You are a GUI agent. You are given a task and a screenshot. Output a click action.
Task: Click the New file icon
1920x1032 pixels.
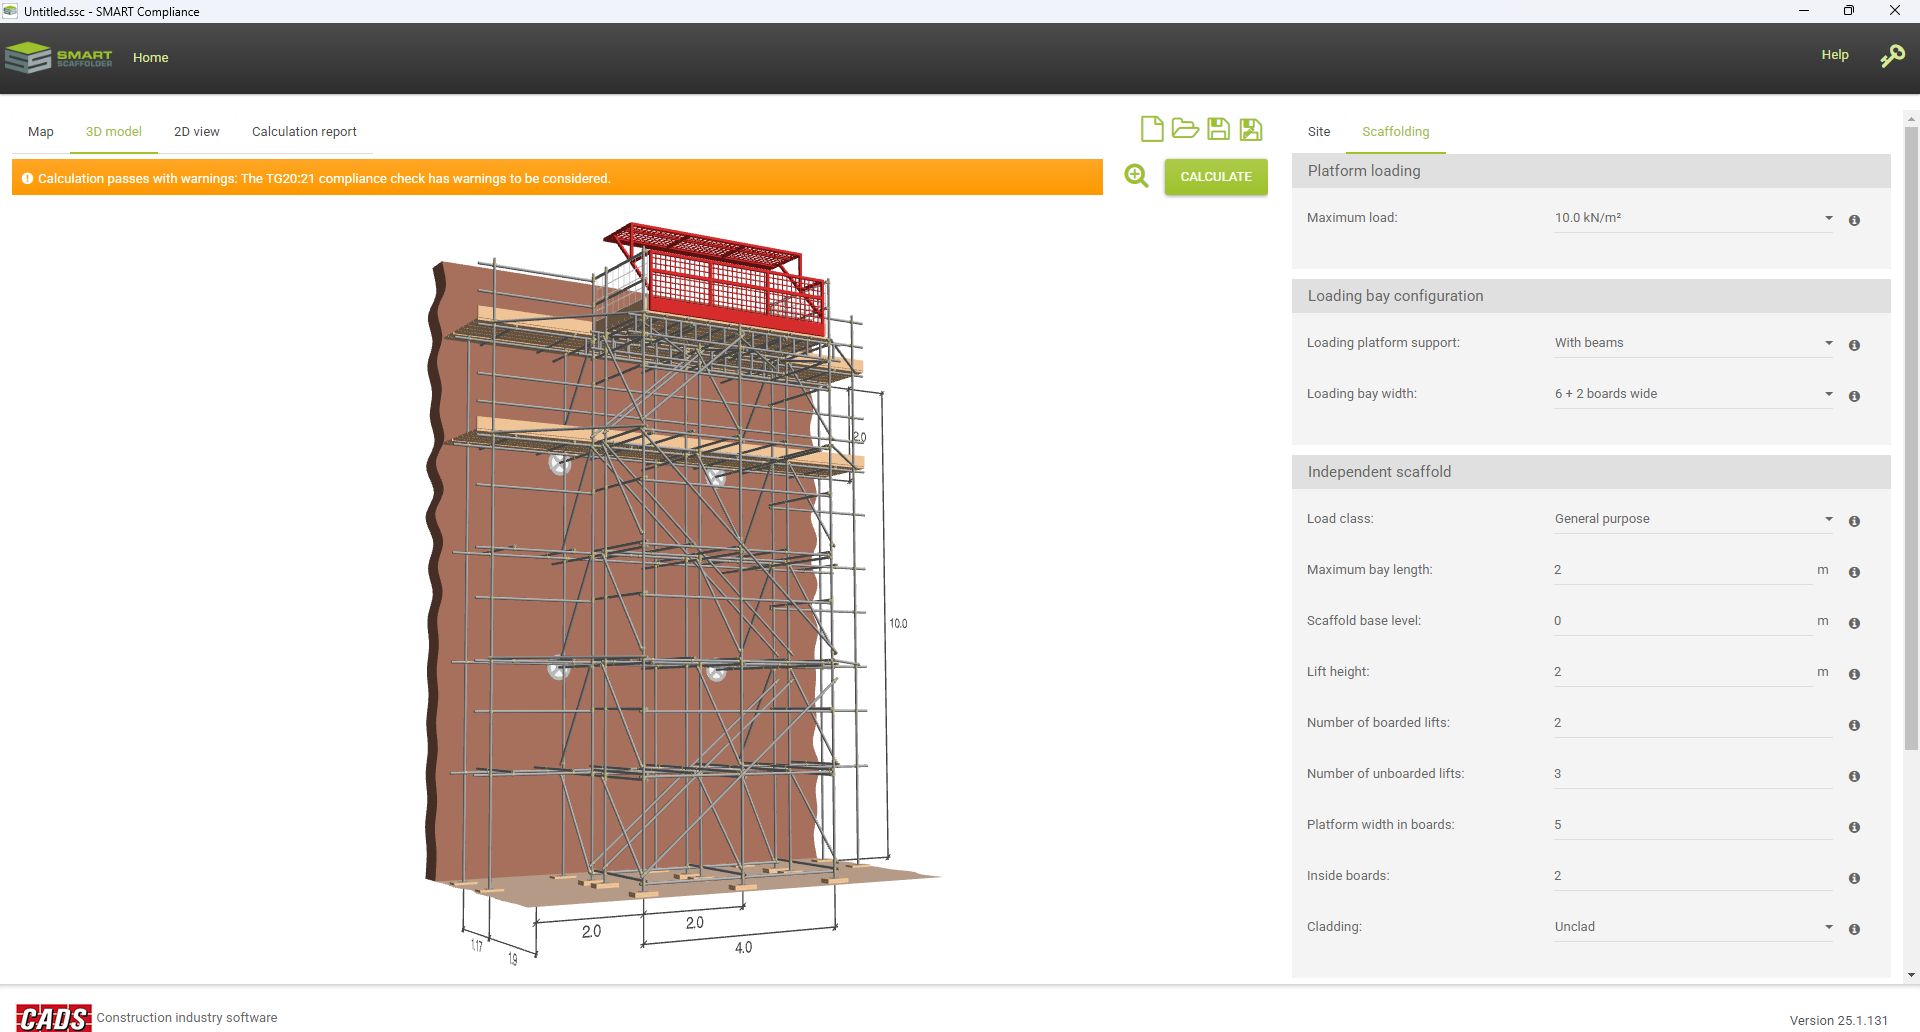[x=1152, y=129]
